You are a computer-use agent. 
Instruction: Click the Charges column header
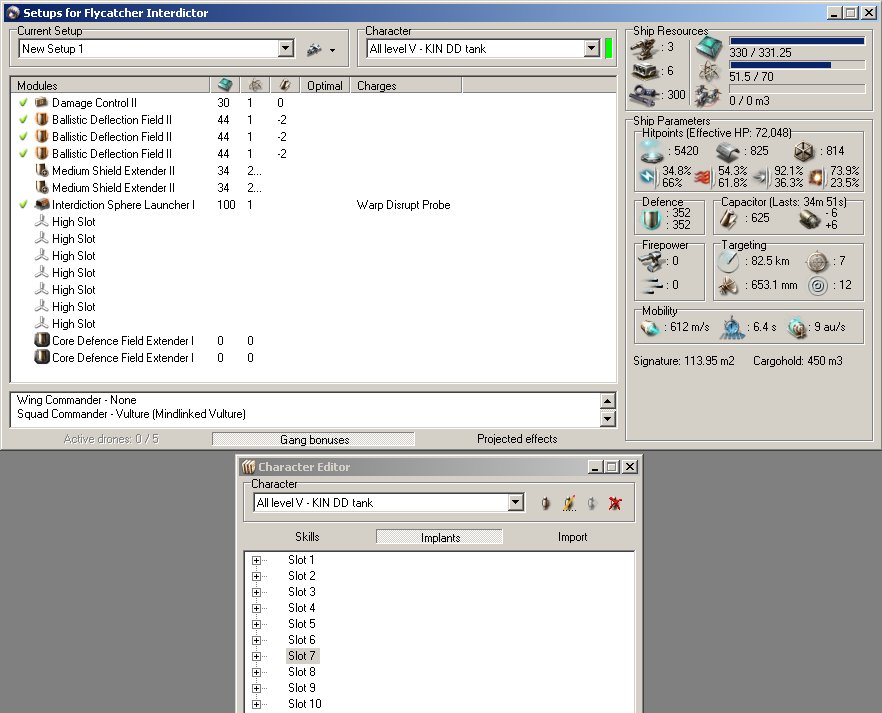click(x=406, y=85)
